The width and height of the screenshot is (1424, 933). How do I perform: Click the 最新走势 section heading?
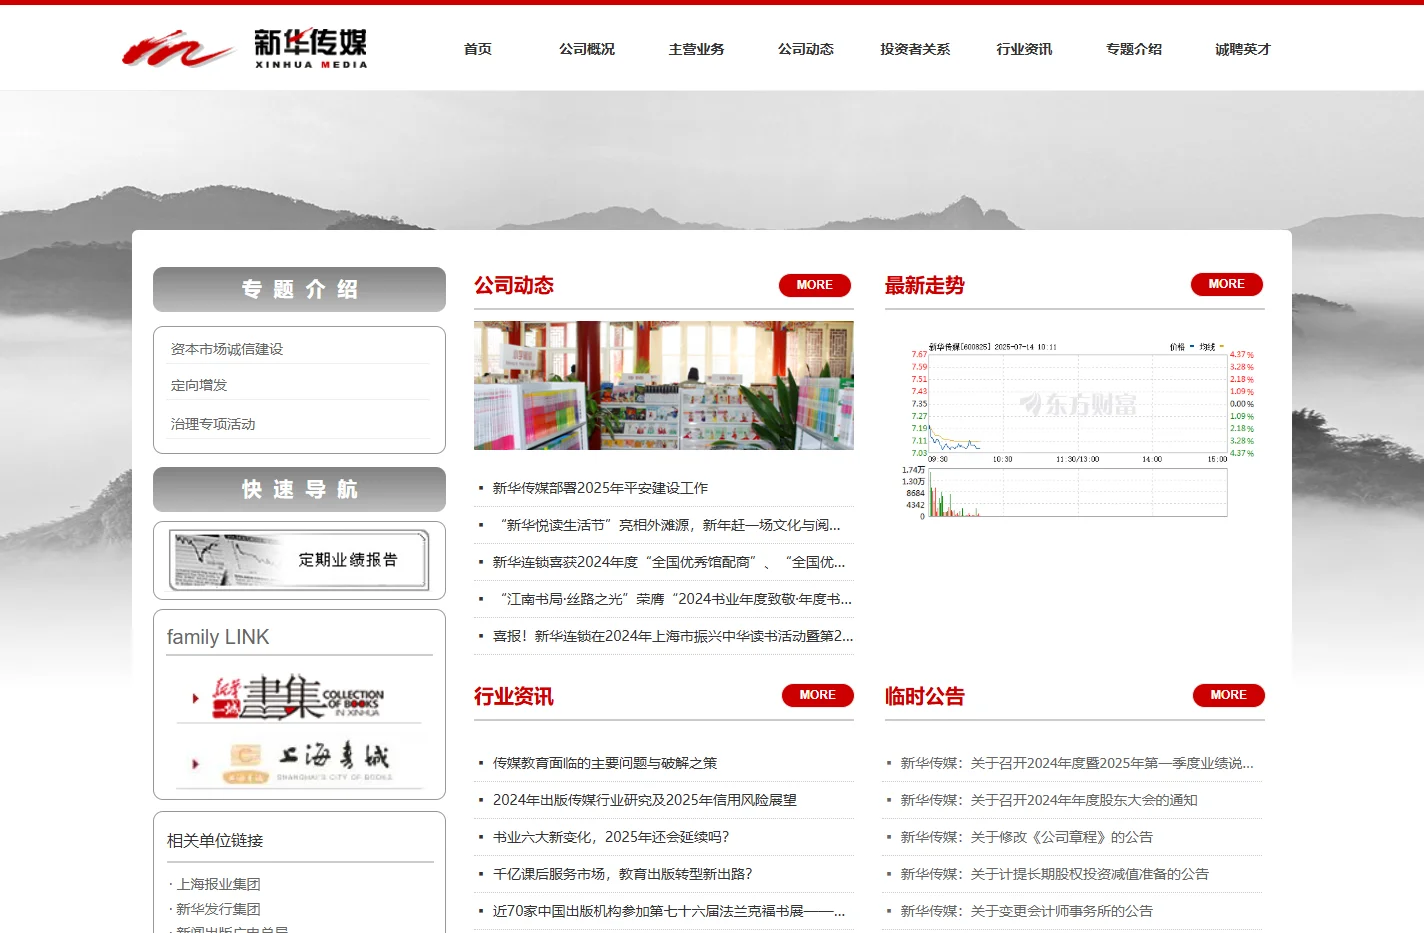click(x=925, y=285)
